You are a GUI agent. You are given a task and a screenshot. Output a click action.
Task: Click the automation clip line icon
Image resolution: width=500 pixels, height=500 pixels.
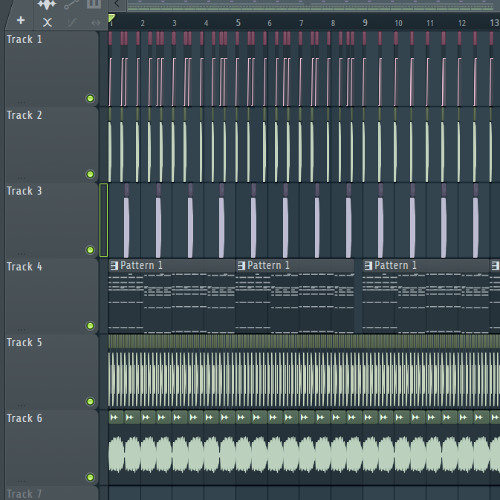[x=71, y=4]
